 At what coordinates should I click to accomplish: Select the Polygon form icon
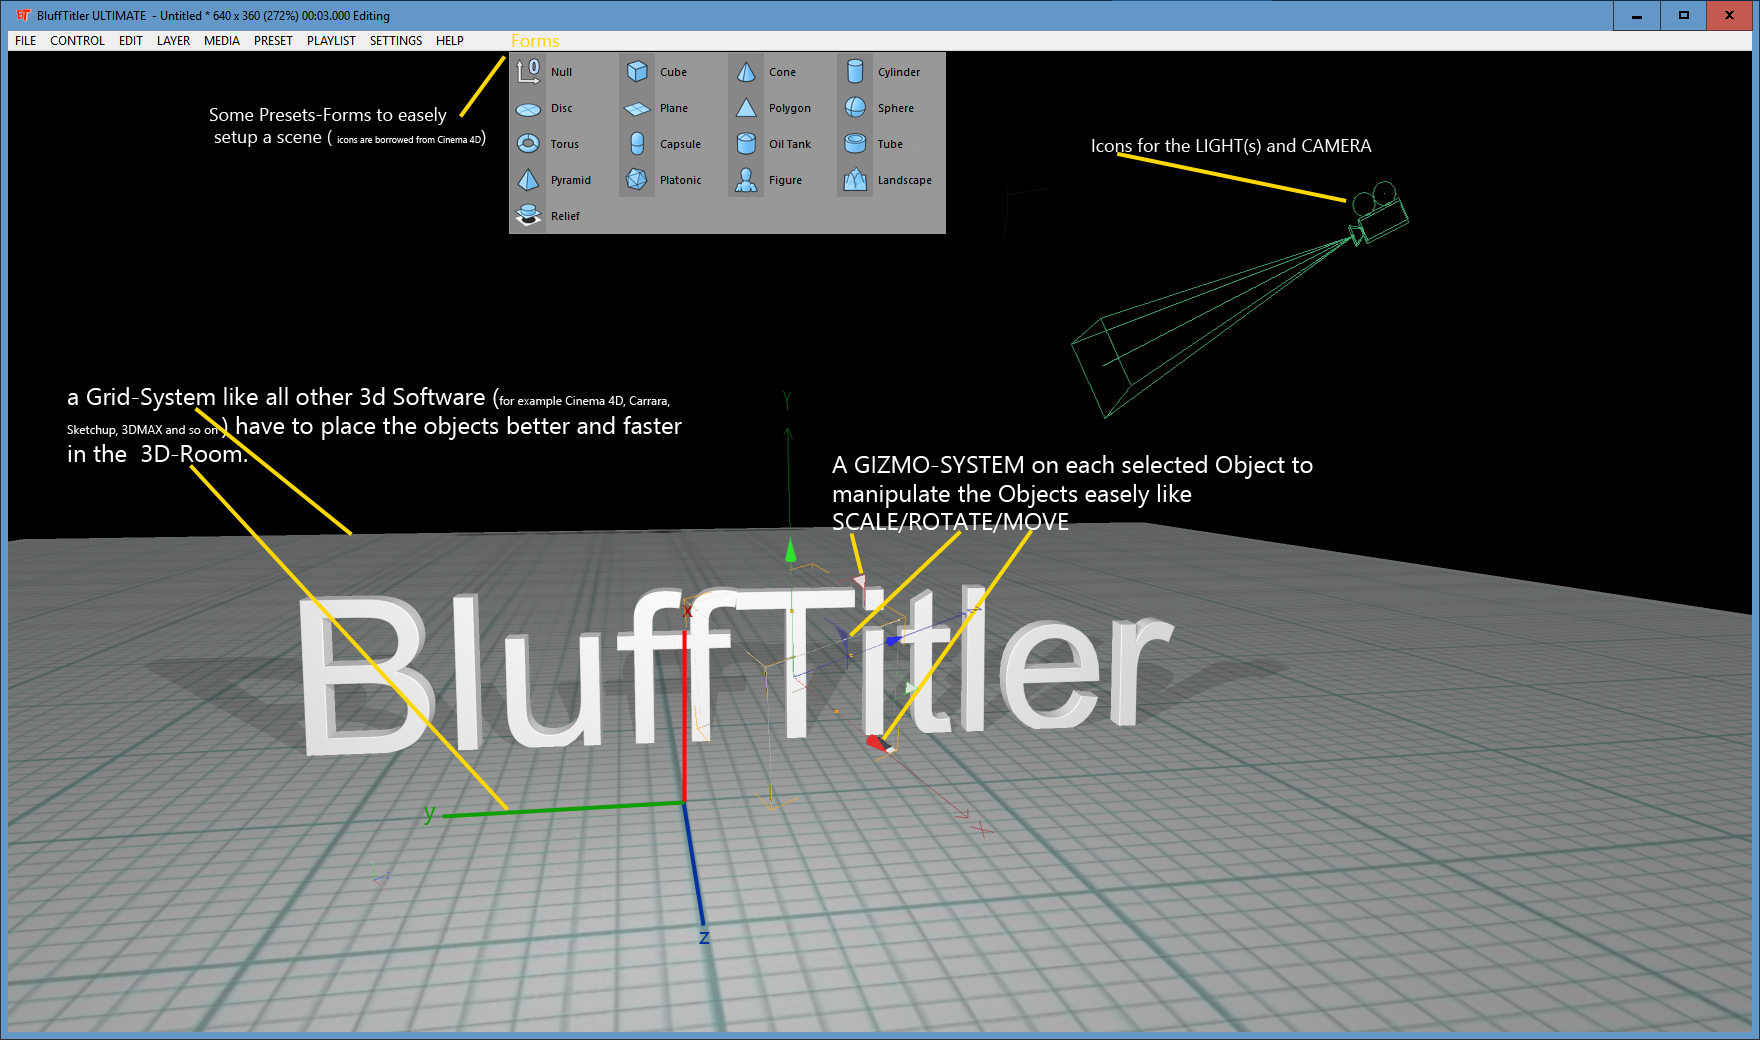pyautogui.click(x=746, y=108)
